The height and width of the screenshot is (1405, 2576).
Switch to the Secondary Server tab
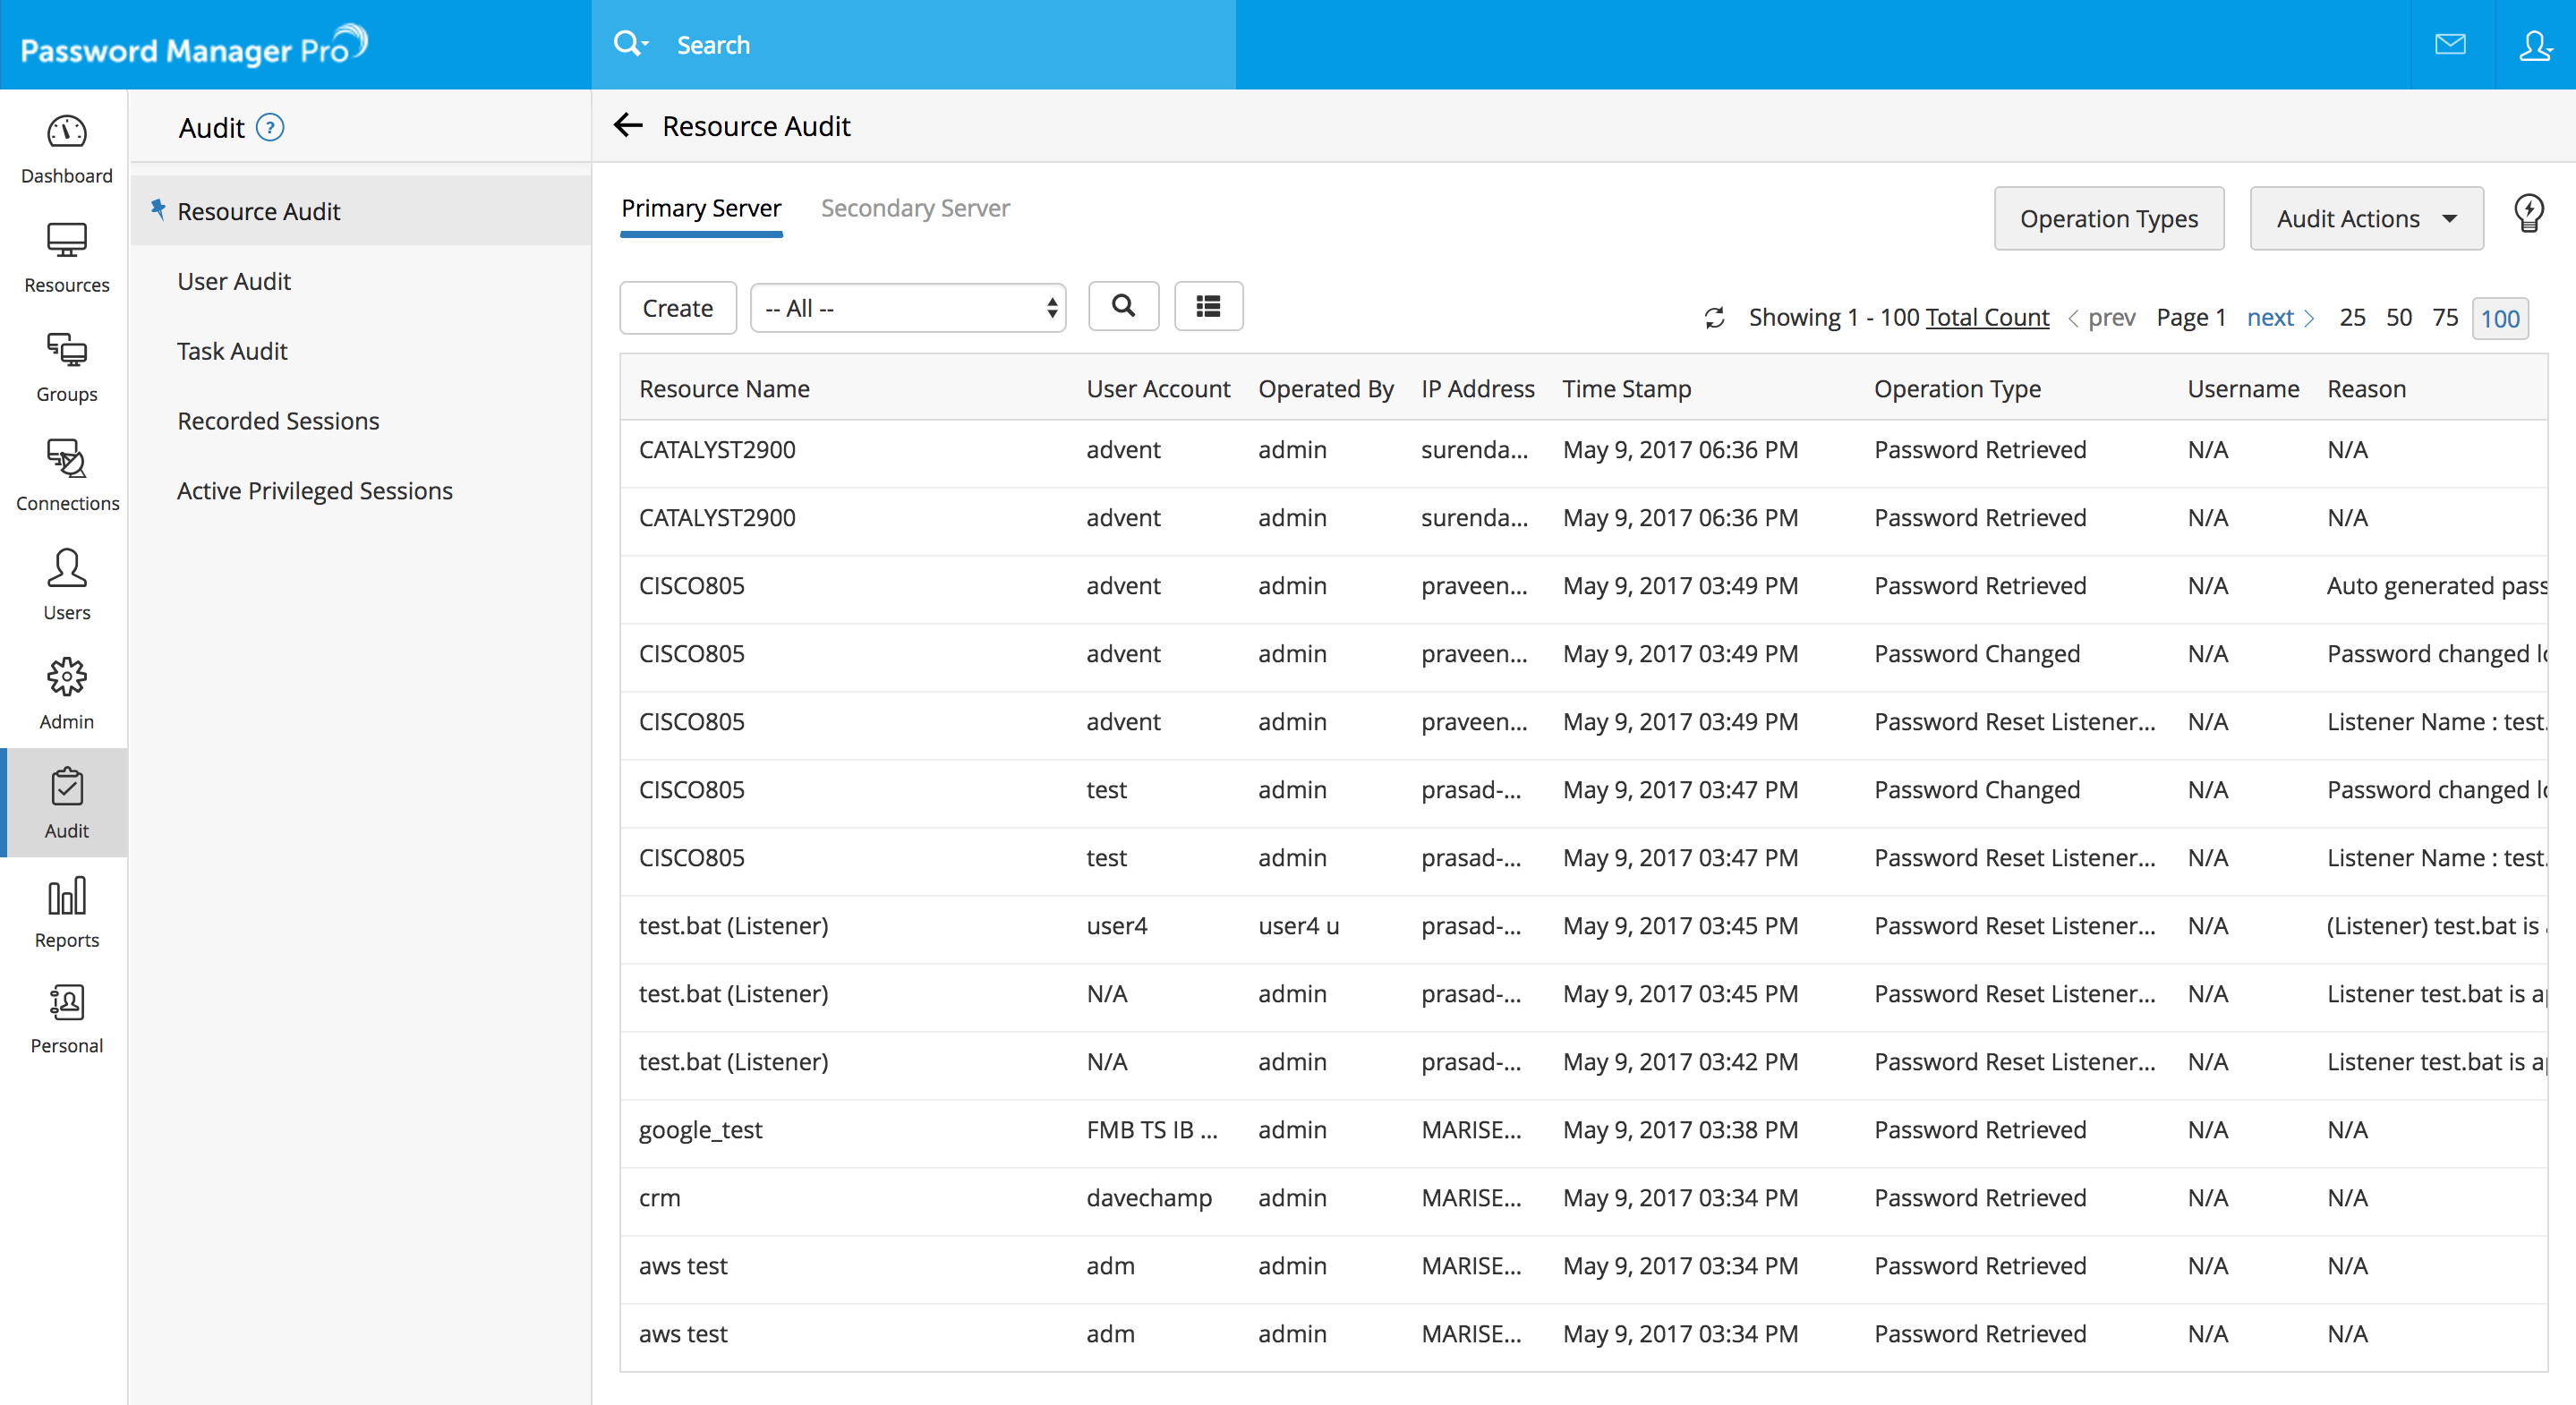tap(915, 208)
